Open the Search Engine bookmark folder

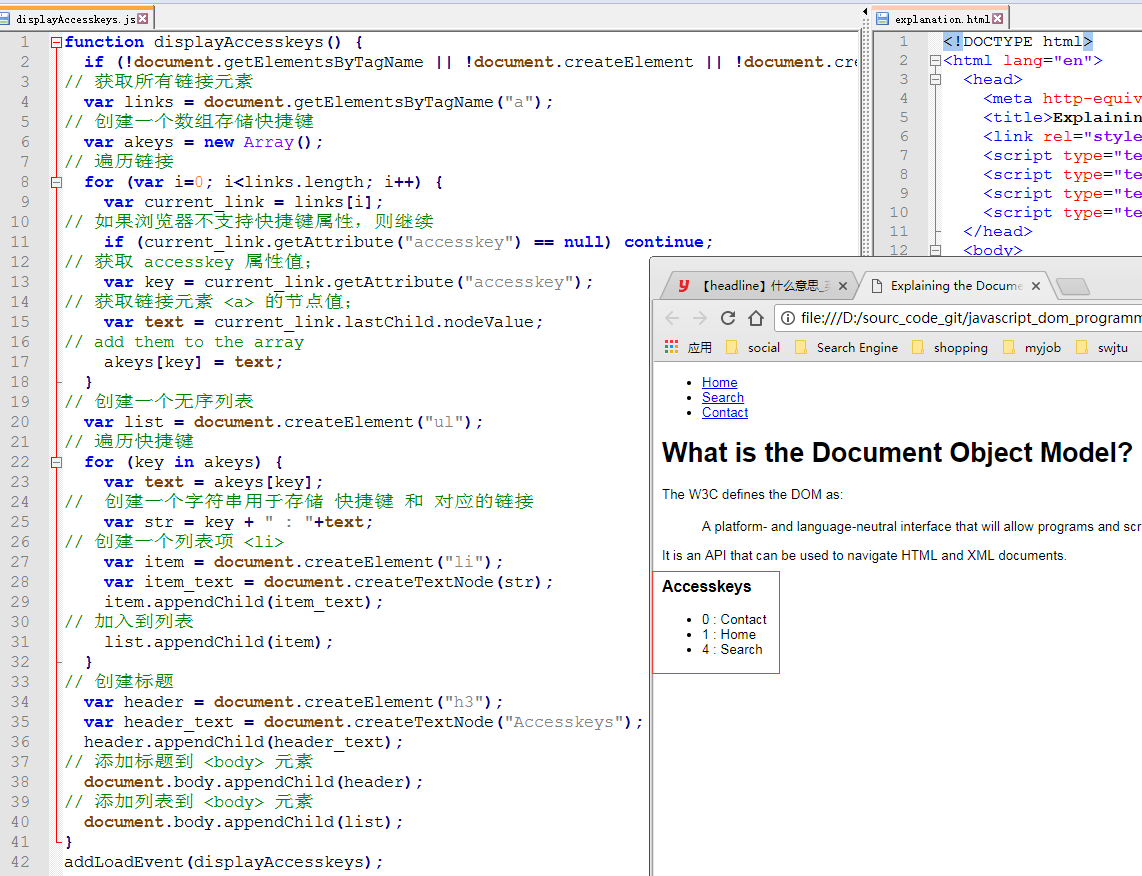(846, 347)
